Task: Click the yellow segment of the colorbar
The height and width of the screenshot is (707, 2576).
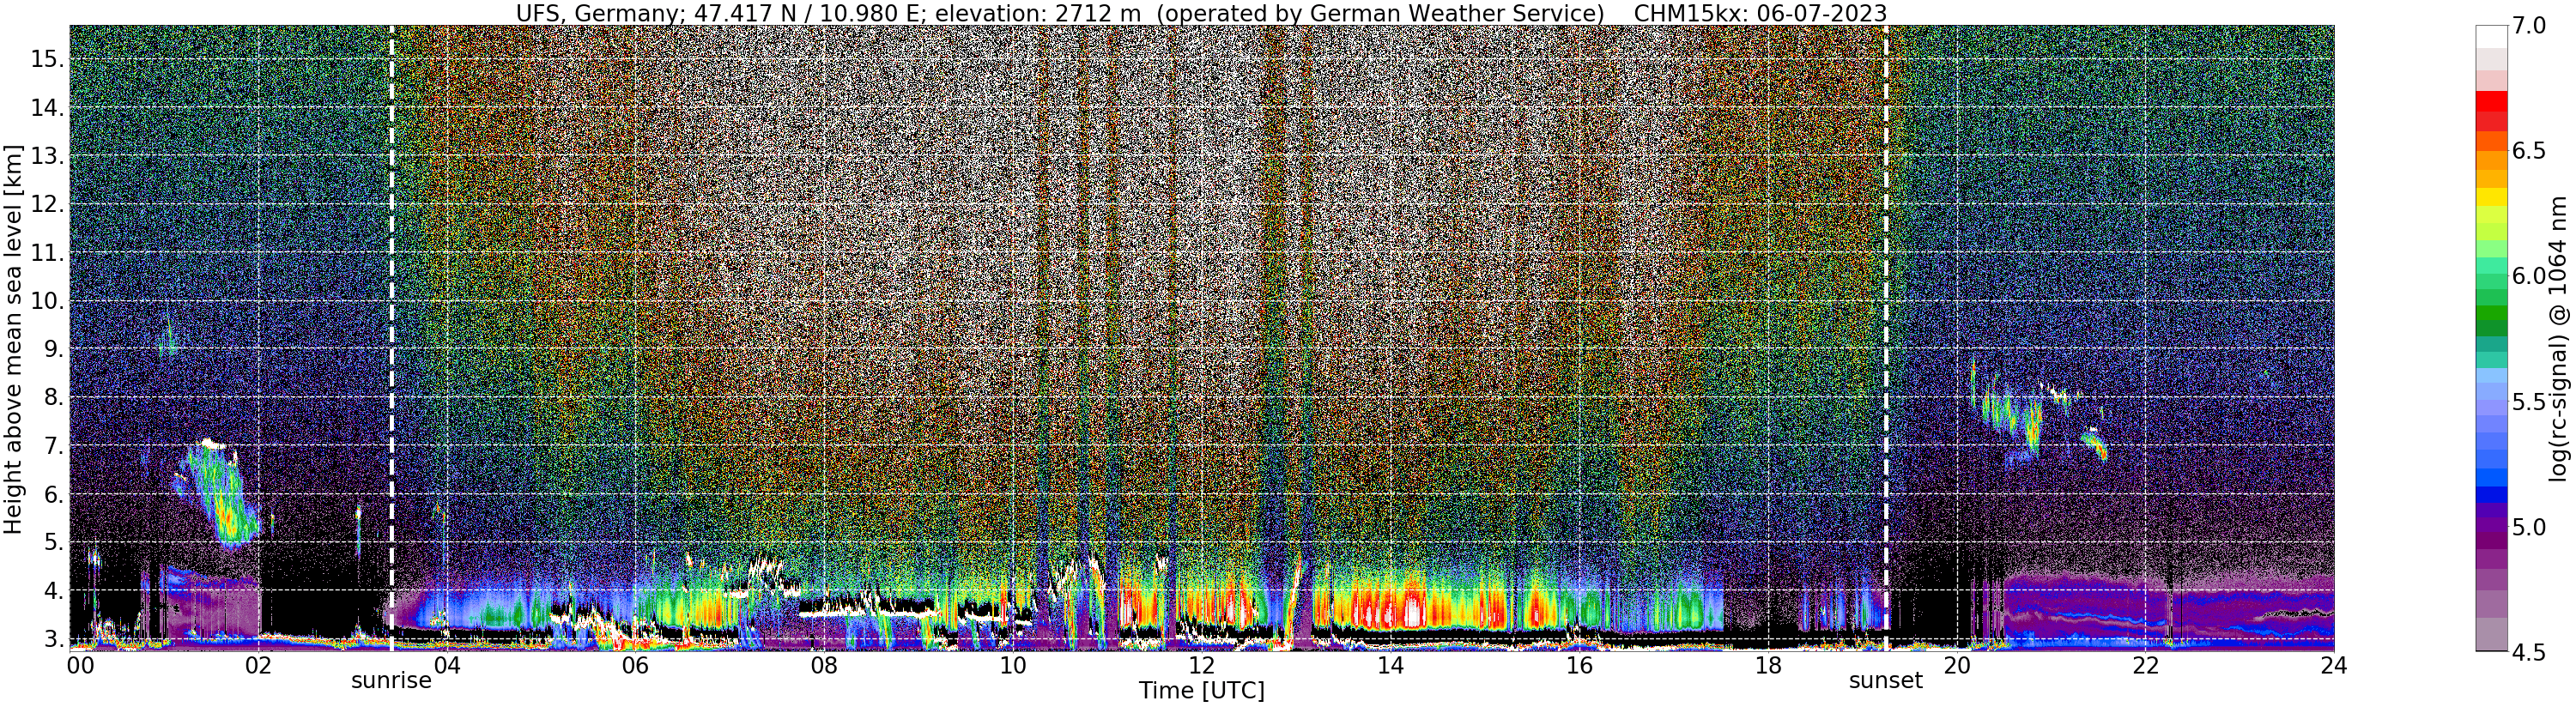Action: tap(2491, 197)
